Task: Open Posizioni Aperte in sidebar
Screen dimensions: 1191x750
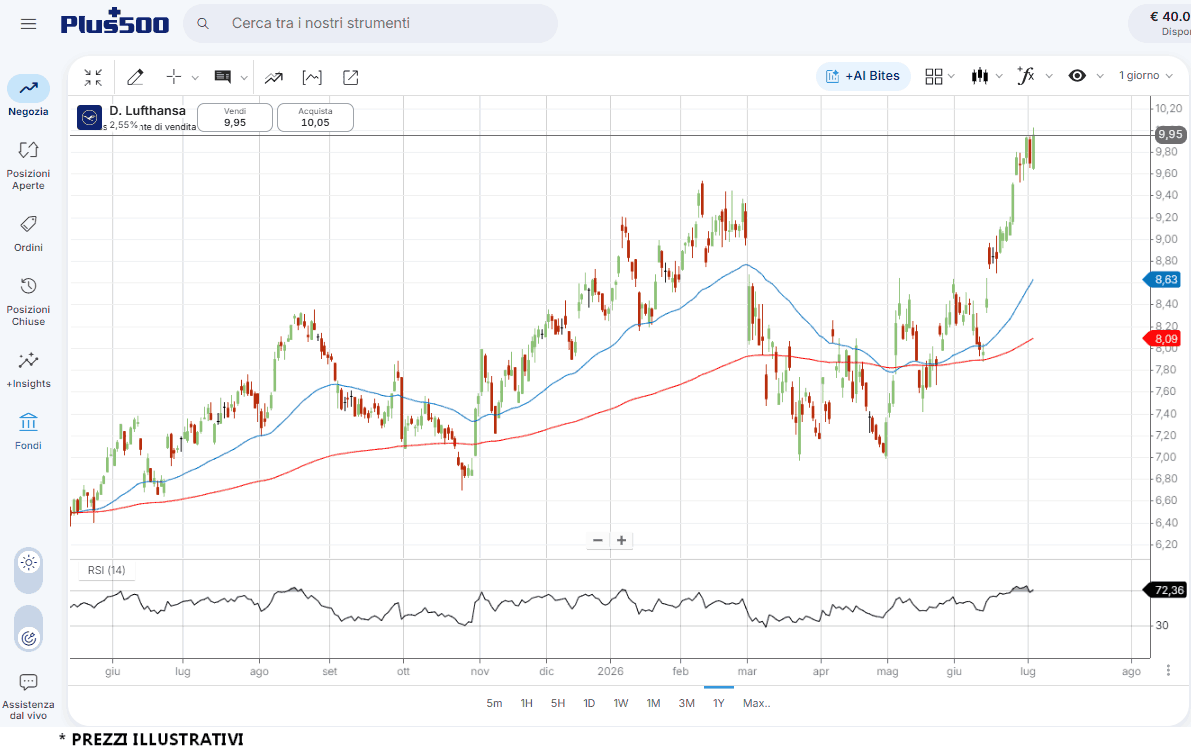Action: coord(28,165)
